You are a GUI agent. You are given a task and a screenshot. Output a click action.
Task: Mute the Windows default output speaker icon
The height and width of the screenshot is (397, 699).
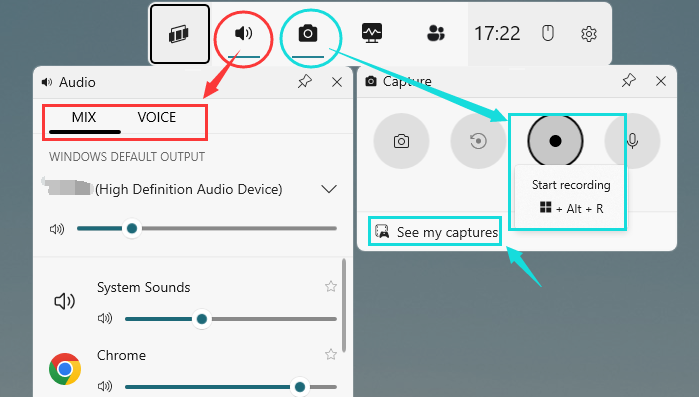pos(57,229)
